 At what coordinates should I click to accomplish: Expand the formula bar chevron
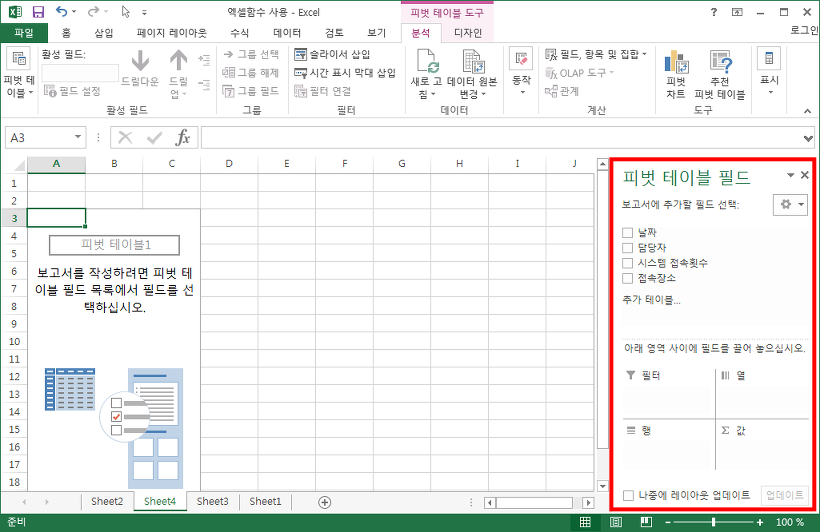click(808, 138)
